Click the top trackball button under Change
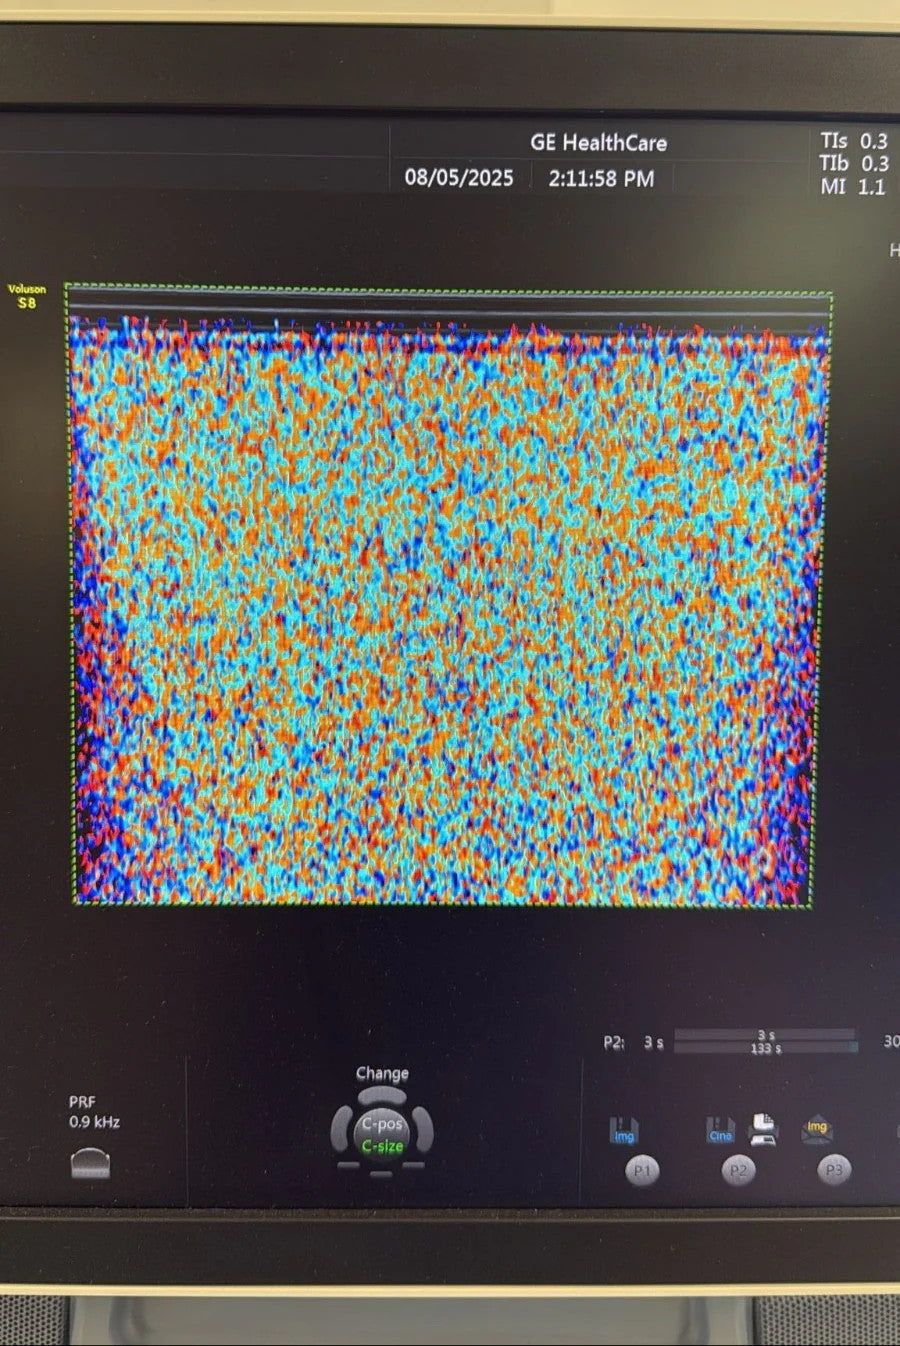Viewport: 900px width, 1346px height. pyautogui.click(x=382, y=1097)
